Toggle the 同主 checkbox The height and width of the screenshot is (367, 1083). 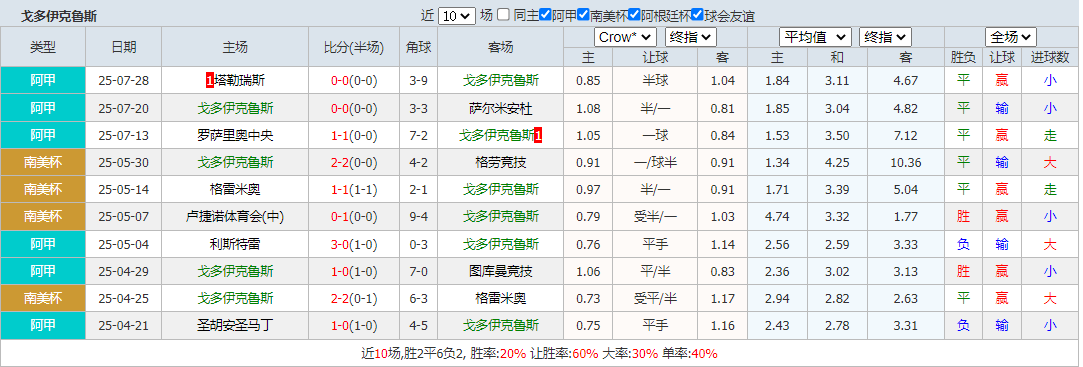pyautogui.click(x=504, y=15)
